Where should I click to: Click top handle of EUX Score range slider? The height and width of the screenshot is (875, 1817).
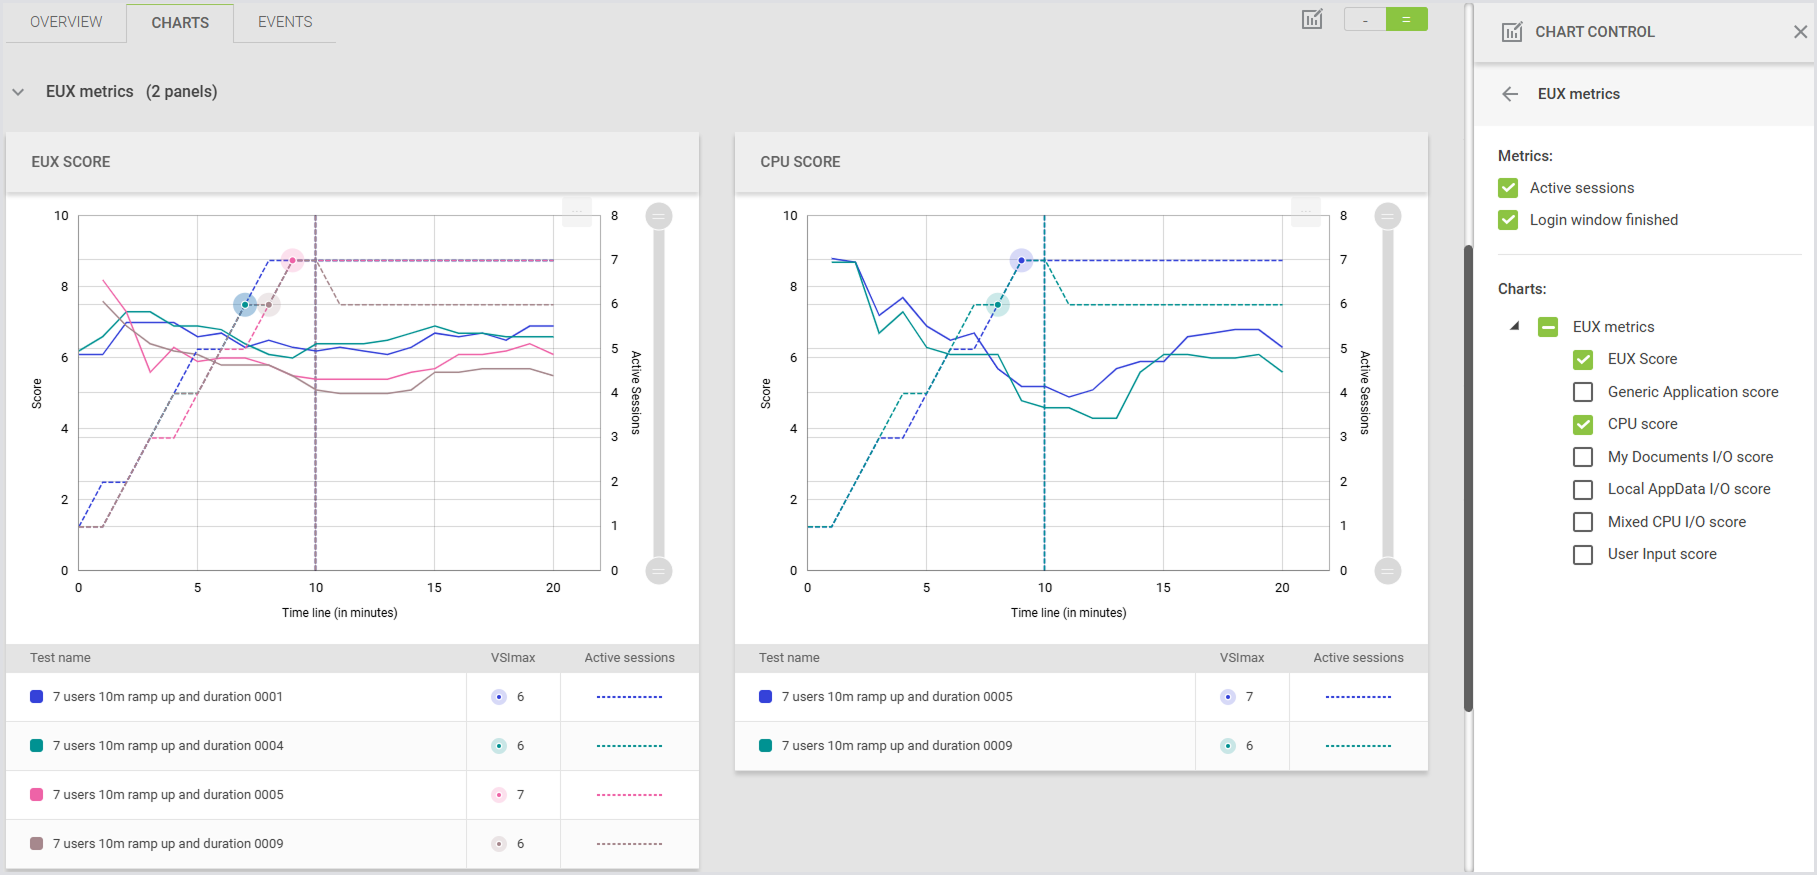click(659, 216)
